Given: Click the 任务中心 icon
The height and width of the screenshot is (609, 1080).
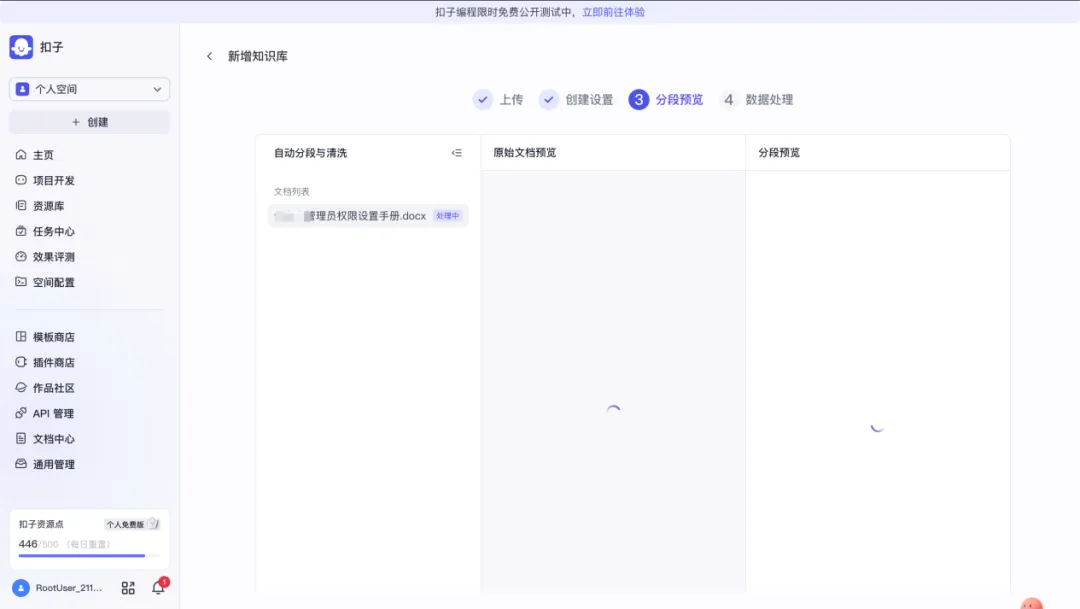Looking at the screenshot, I should tap(21, 231).
